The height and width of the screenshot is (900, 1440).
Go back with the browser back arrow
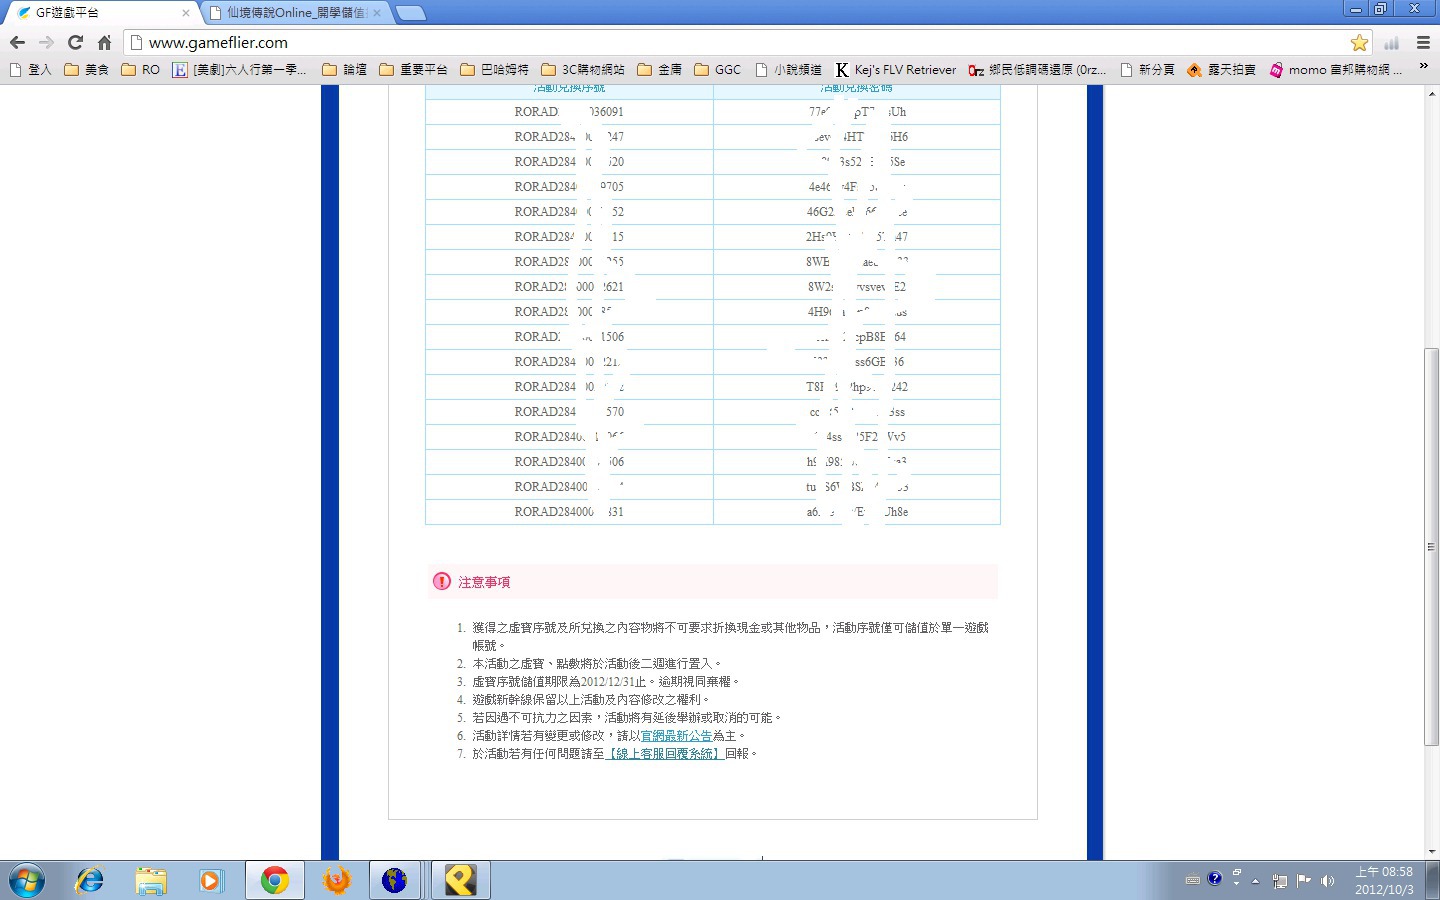click(17, 42)
